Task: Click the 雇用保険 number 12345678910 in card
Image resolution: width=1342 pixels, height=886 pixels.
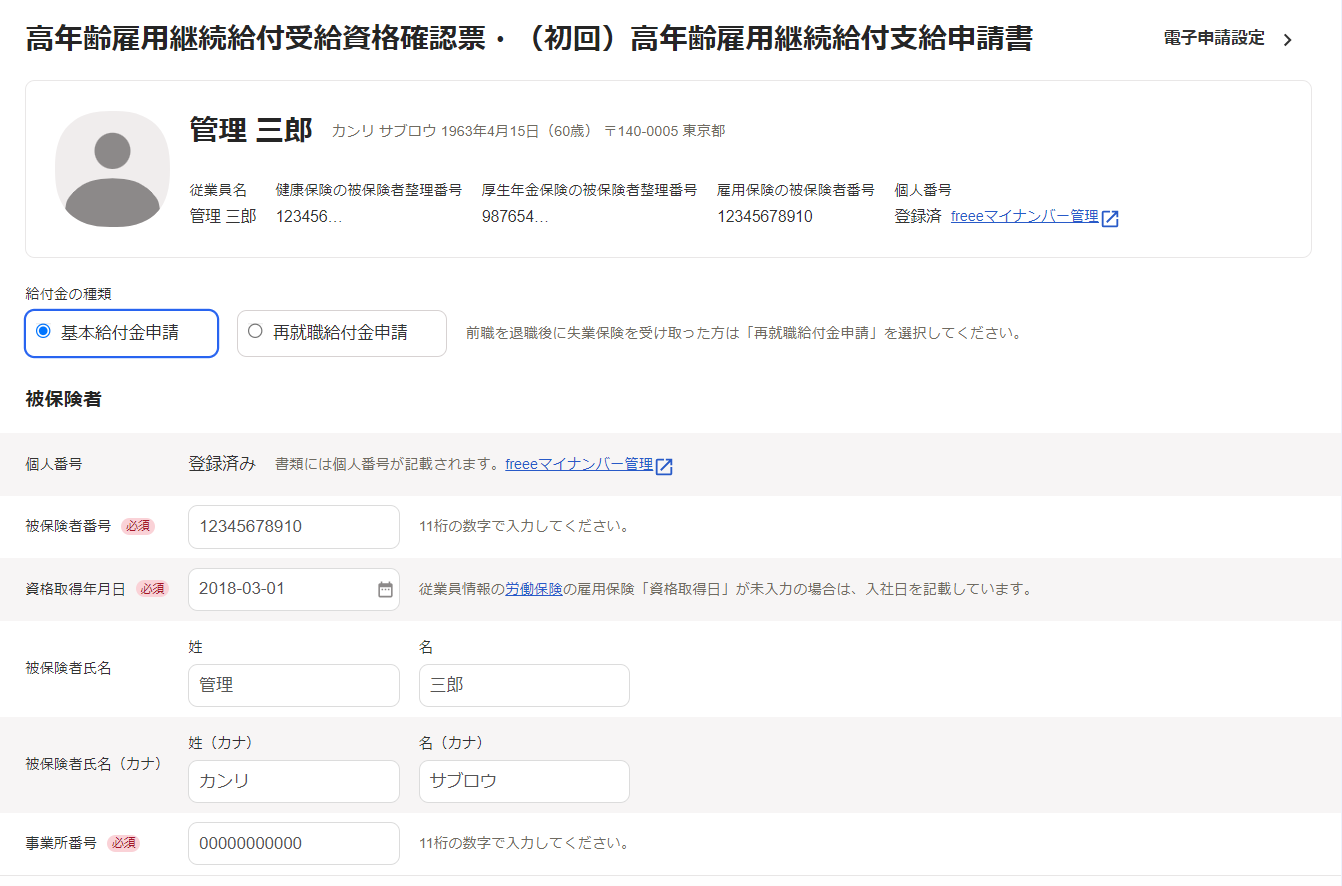Action: (765, 216)
